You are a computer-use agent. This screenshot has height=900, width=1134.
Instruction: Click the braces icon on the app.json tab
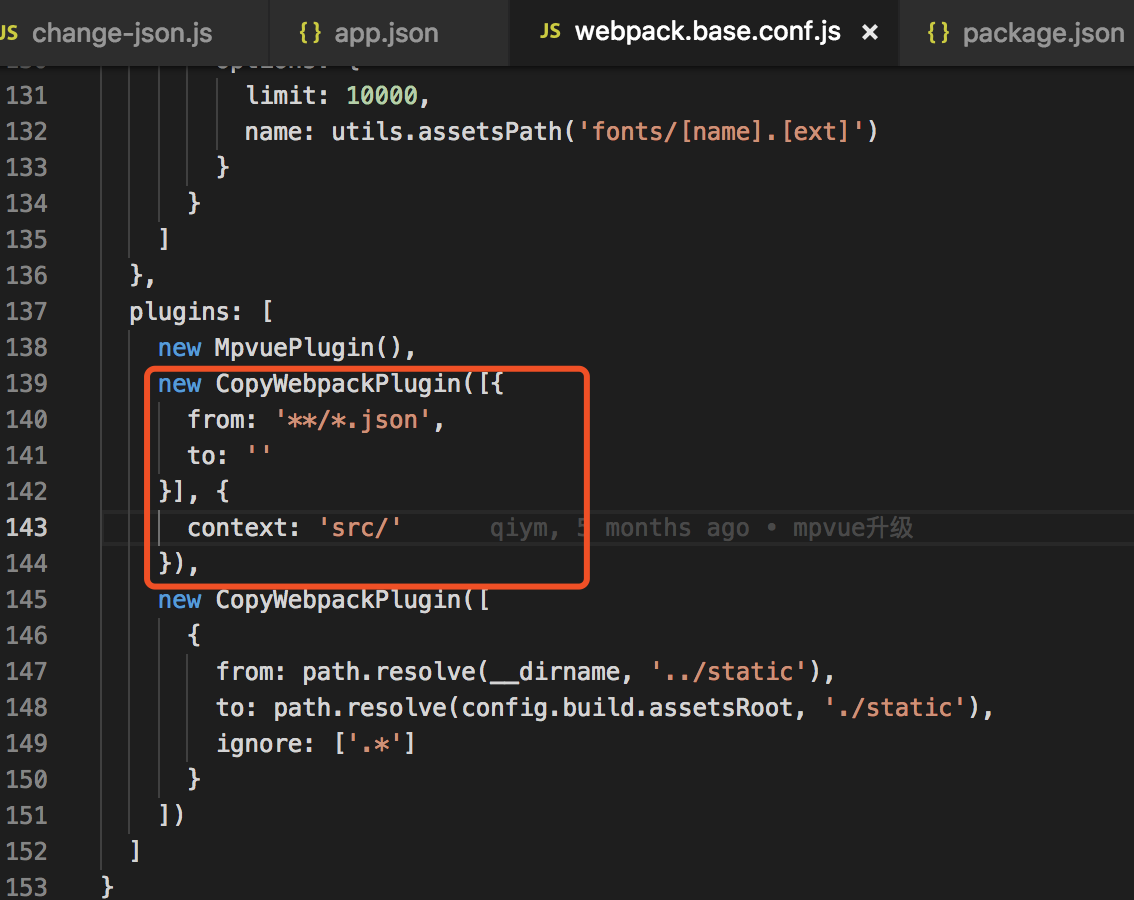309,32
